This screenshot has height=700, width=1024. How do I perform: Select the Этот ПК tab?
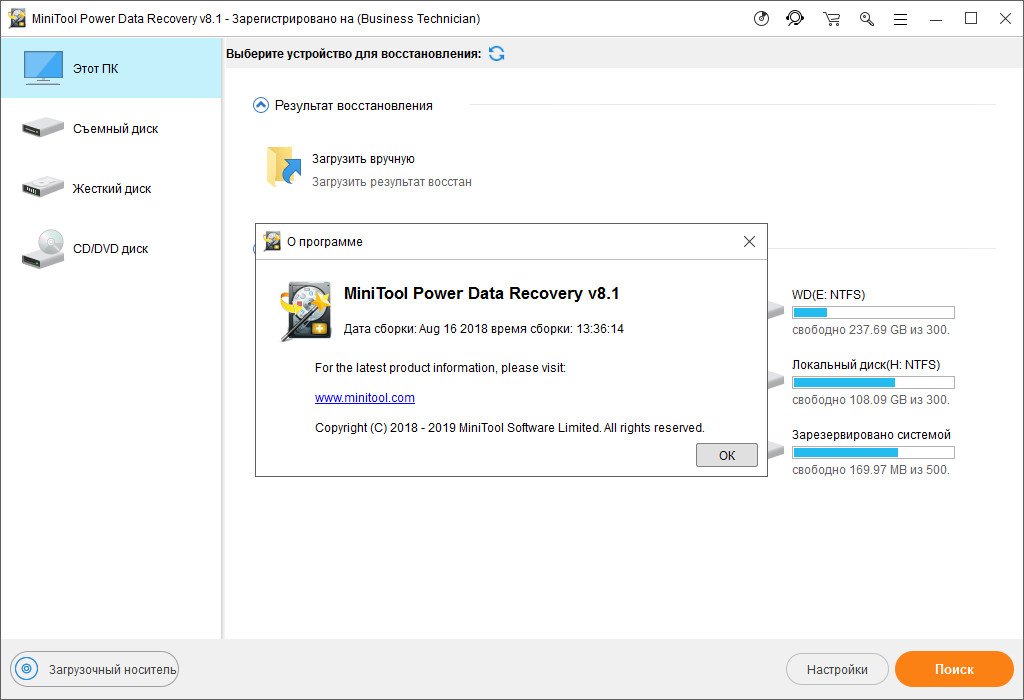(x=110, y=68)
